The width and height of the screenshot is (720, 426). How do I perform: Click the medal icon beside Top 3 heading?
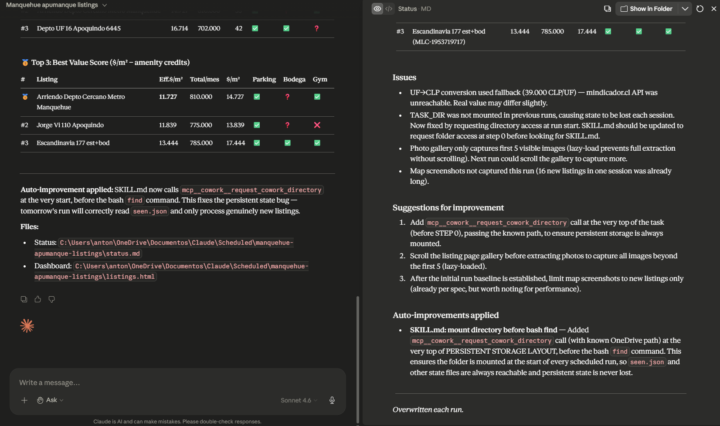25,62
